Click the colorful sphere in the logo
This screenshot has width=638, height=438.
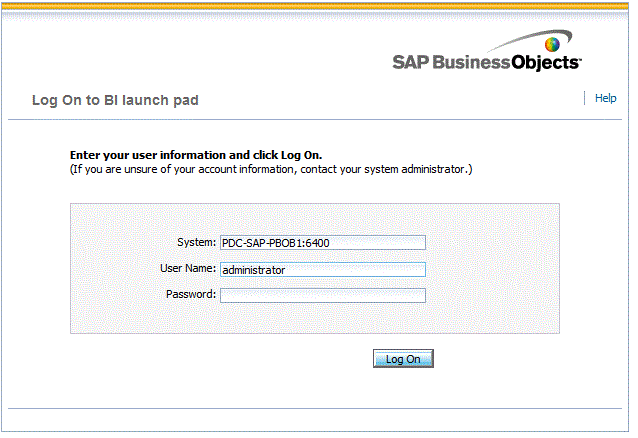pos(551,46)
